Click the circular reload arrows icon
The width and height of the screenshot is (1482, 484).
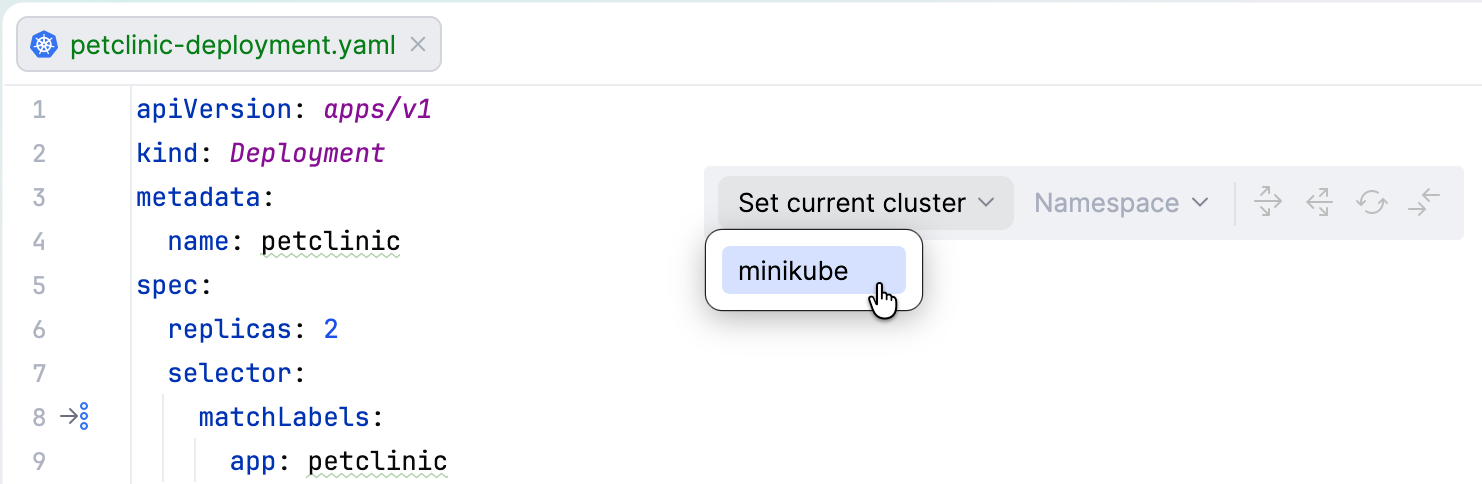1371,202
